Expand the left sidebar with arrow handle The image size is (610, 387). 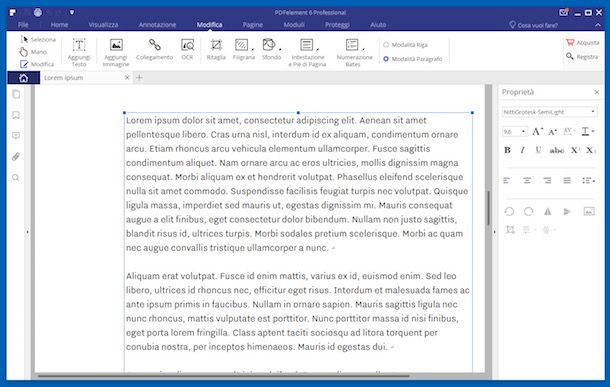click(x=28, y=232)
